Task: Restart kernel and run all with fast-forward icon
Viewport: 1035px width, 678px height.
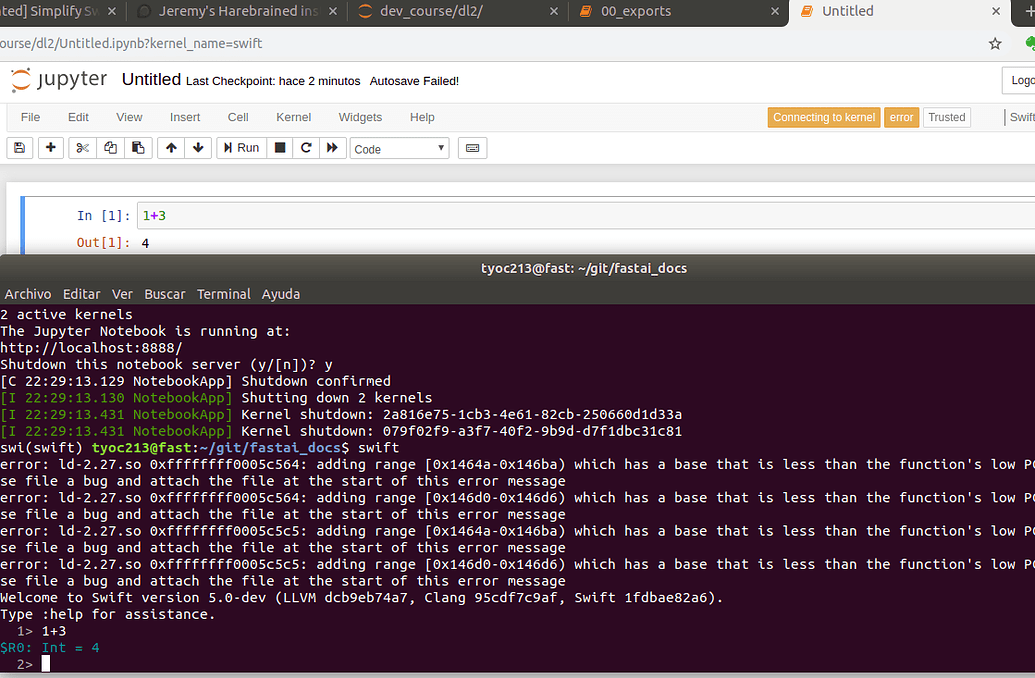Action: click(x=332, y=147)
